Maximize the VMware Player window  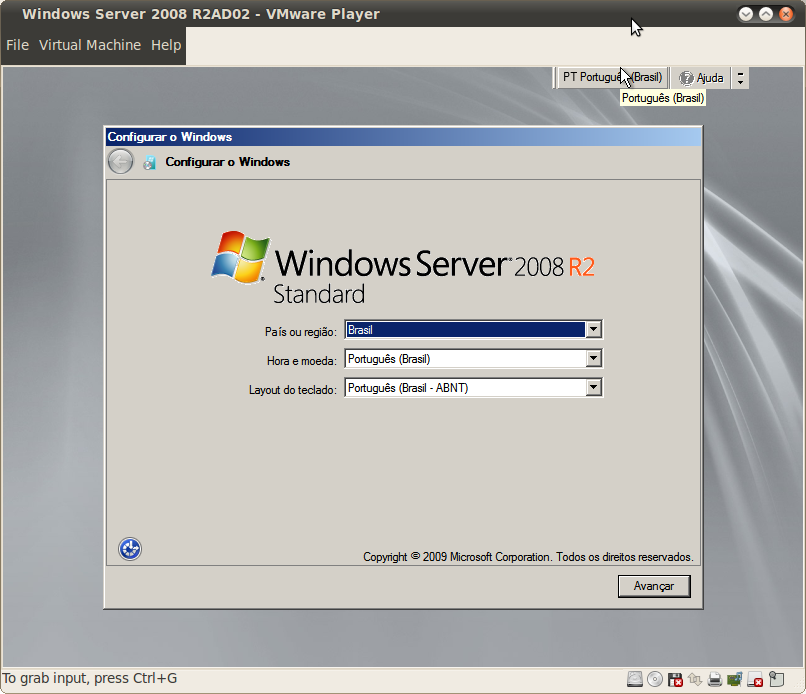tap(766, 14)
